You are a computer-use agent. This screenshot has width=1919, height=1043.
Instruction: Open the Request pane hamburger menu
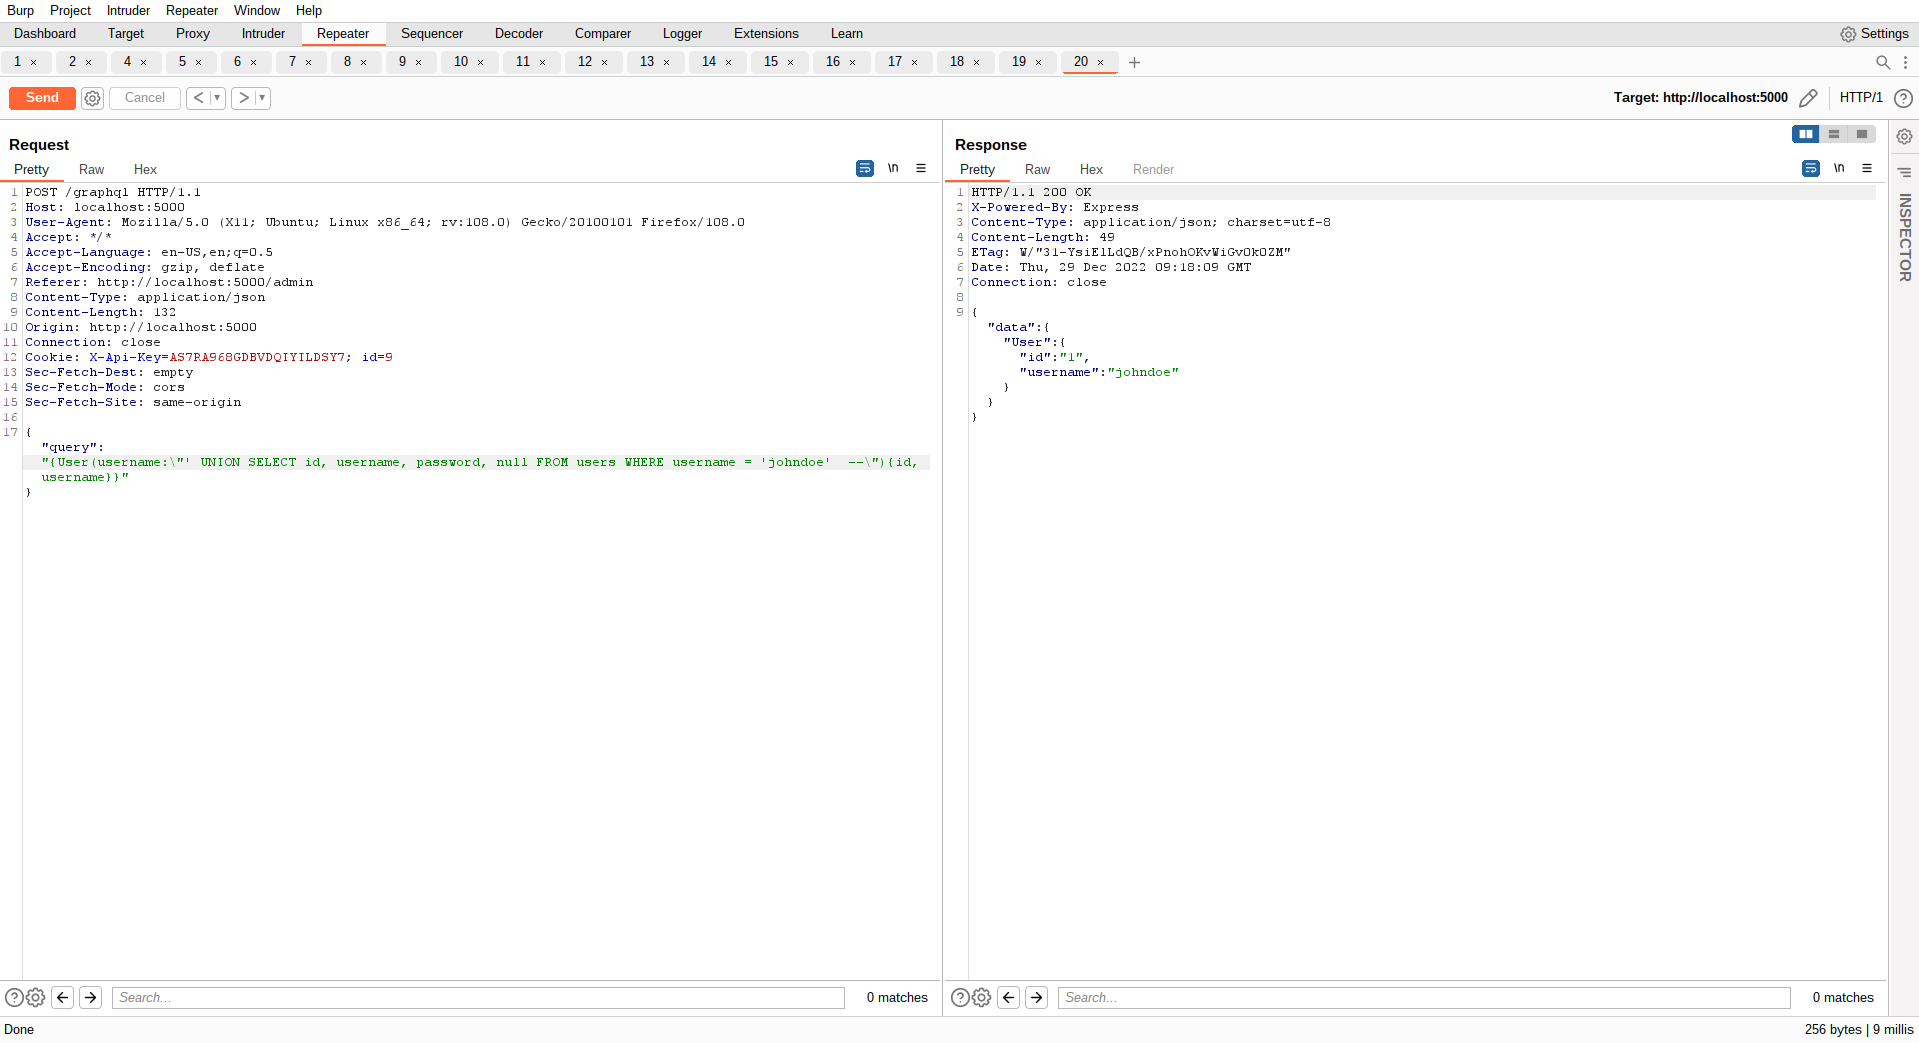pyautogui.click(x=921, y=169)
